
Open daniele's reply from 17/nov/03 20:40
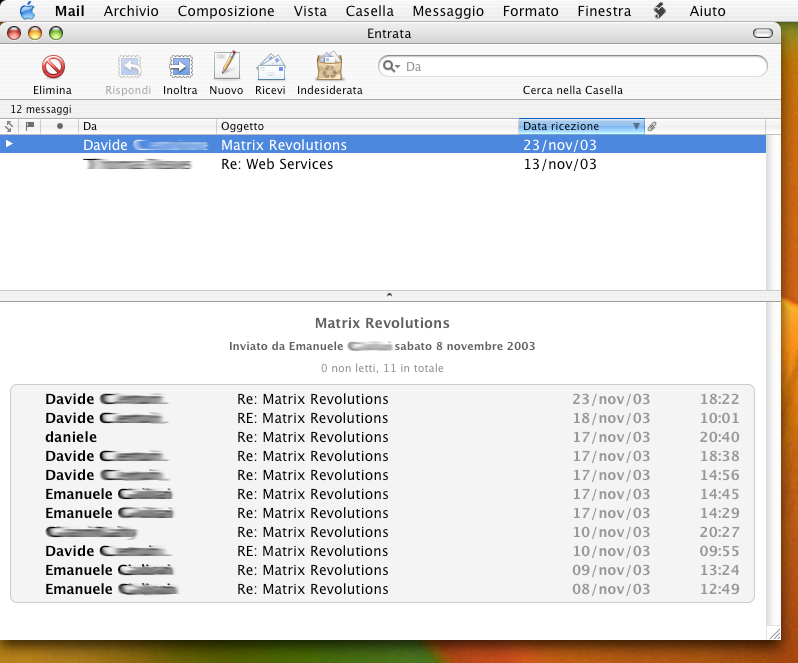coord(382,437)
